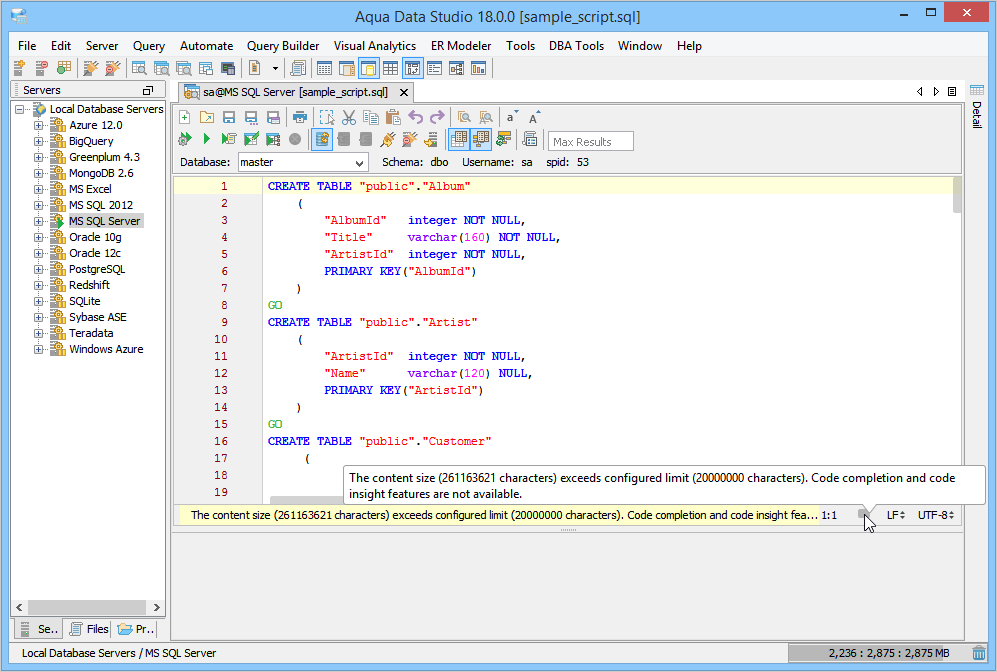The width and height of the screenshot is (997, 672).
Task: Cut selection using the scissors icon
Action: point(348,118)
